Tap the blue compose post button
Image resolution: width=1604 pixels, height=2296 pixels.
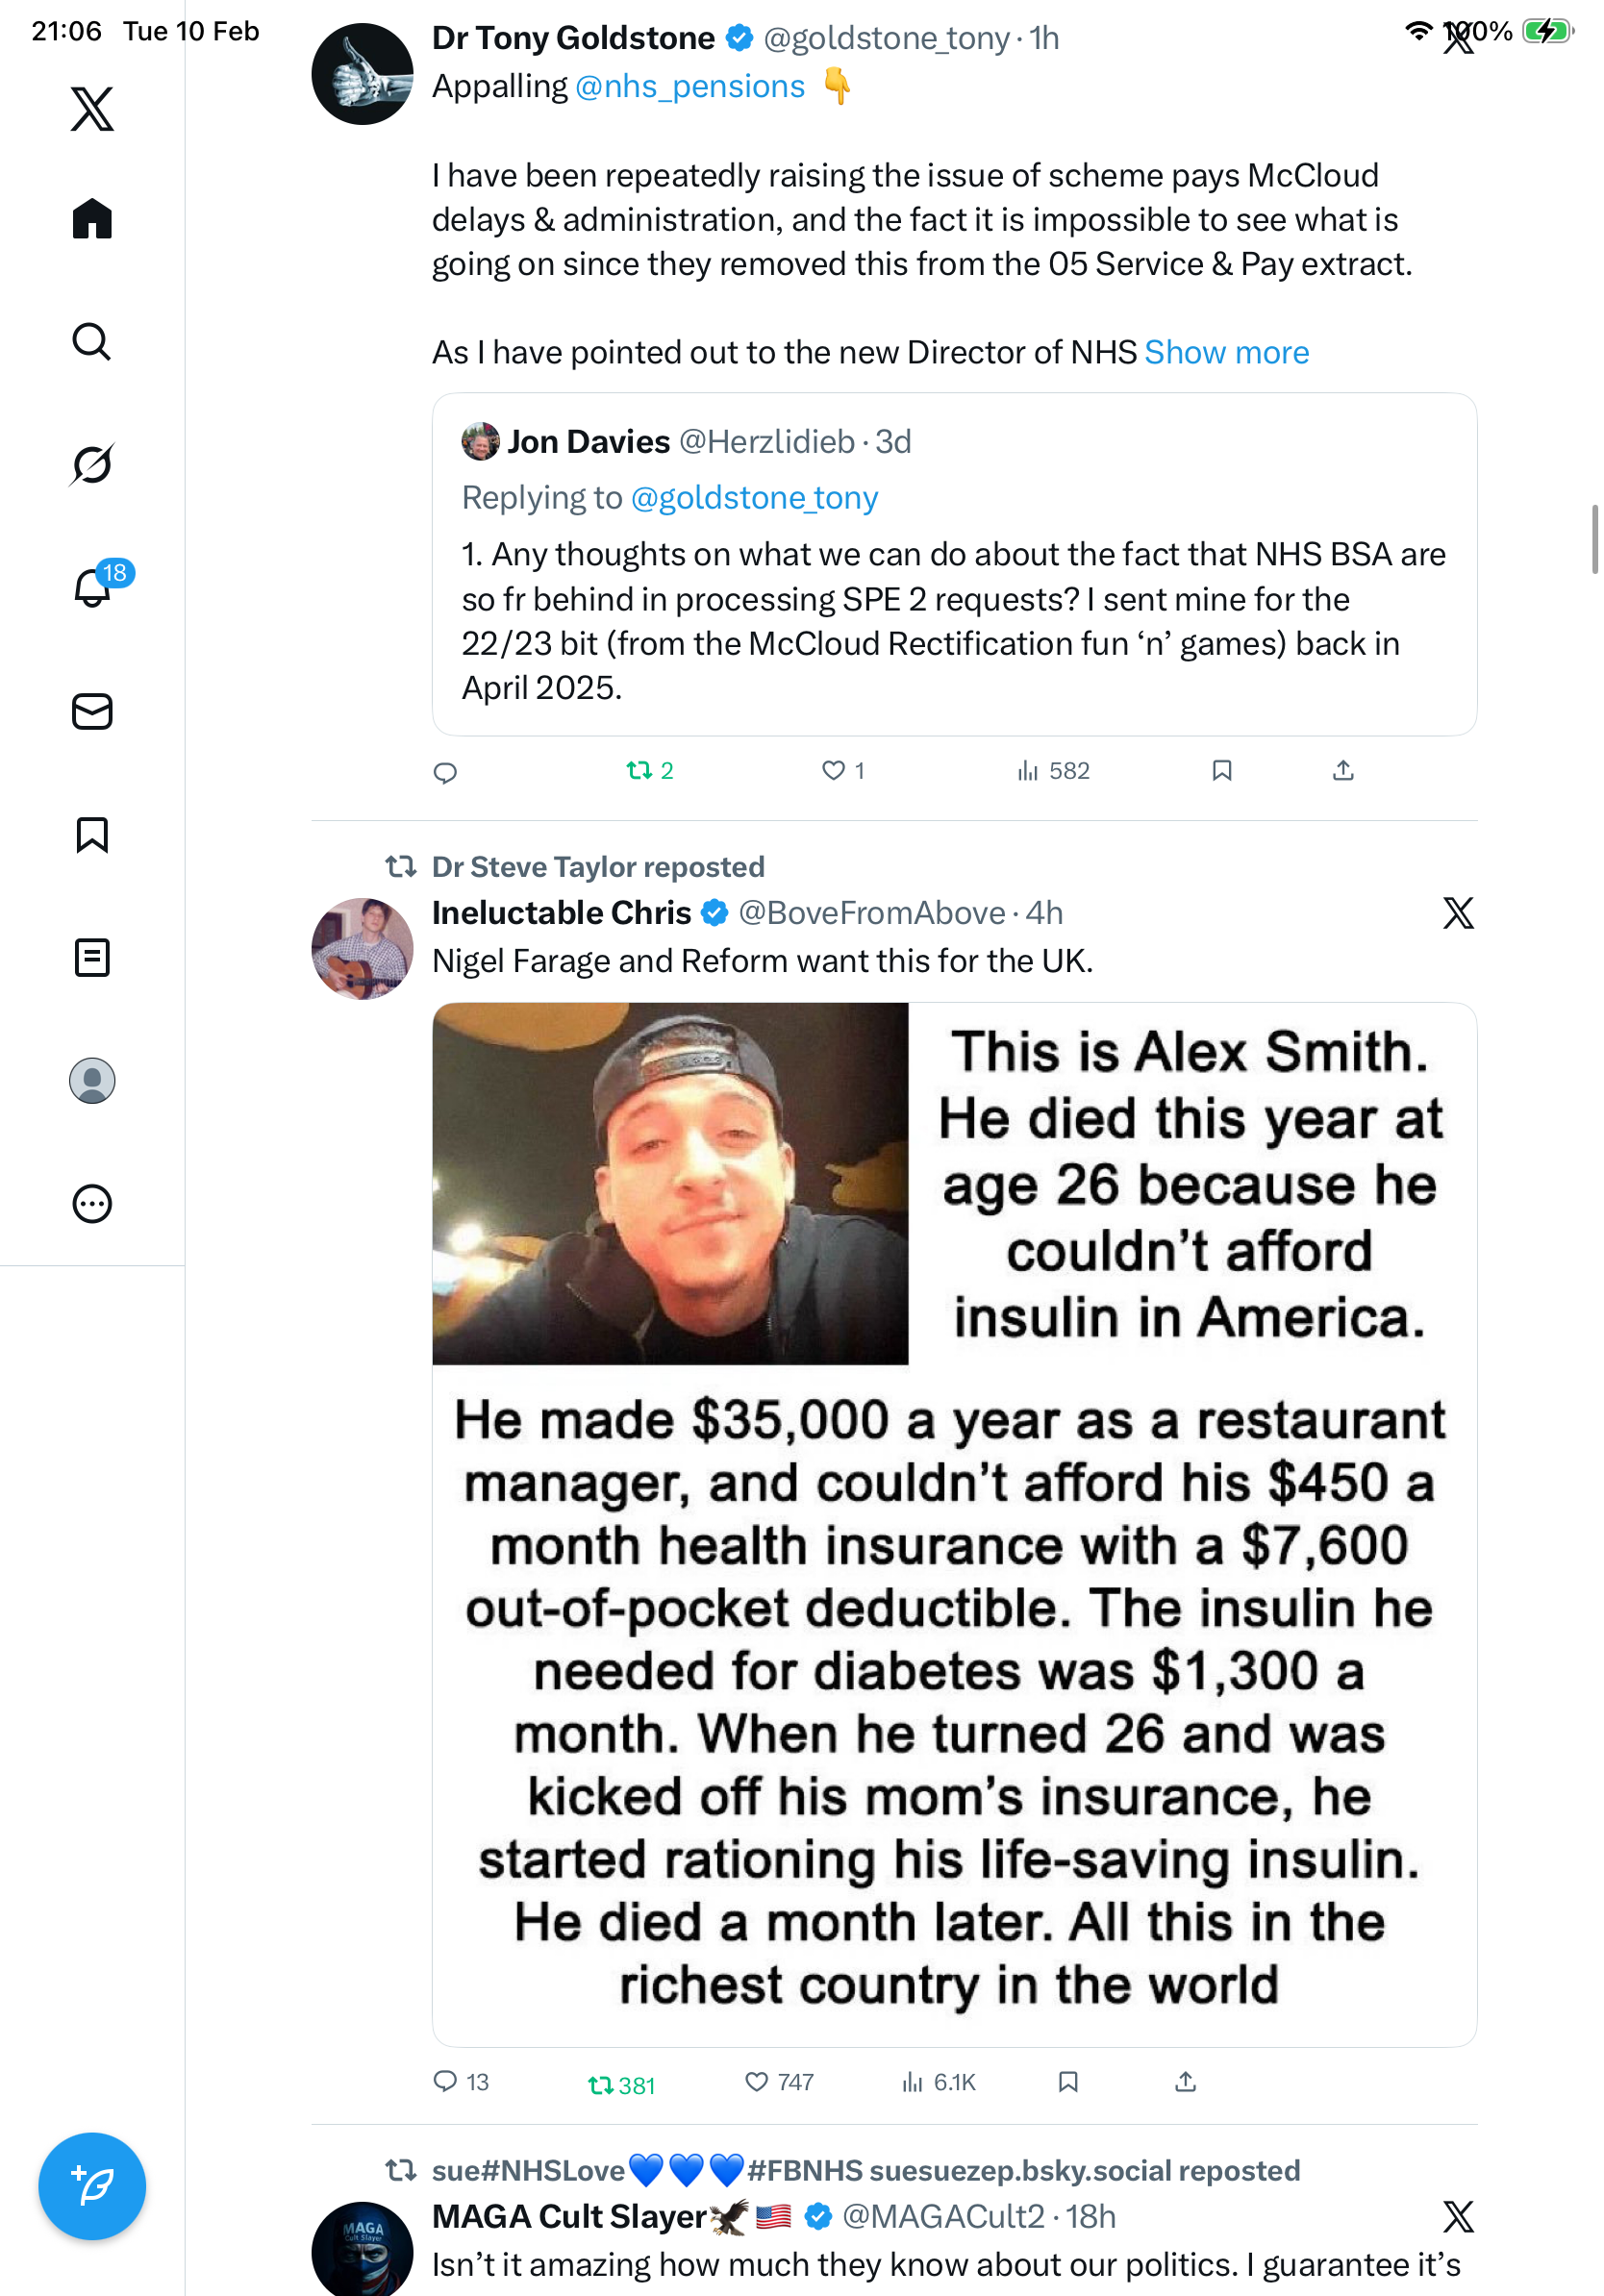92,2185
